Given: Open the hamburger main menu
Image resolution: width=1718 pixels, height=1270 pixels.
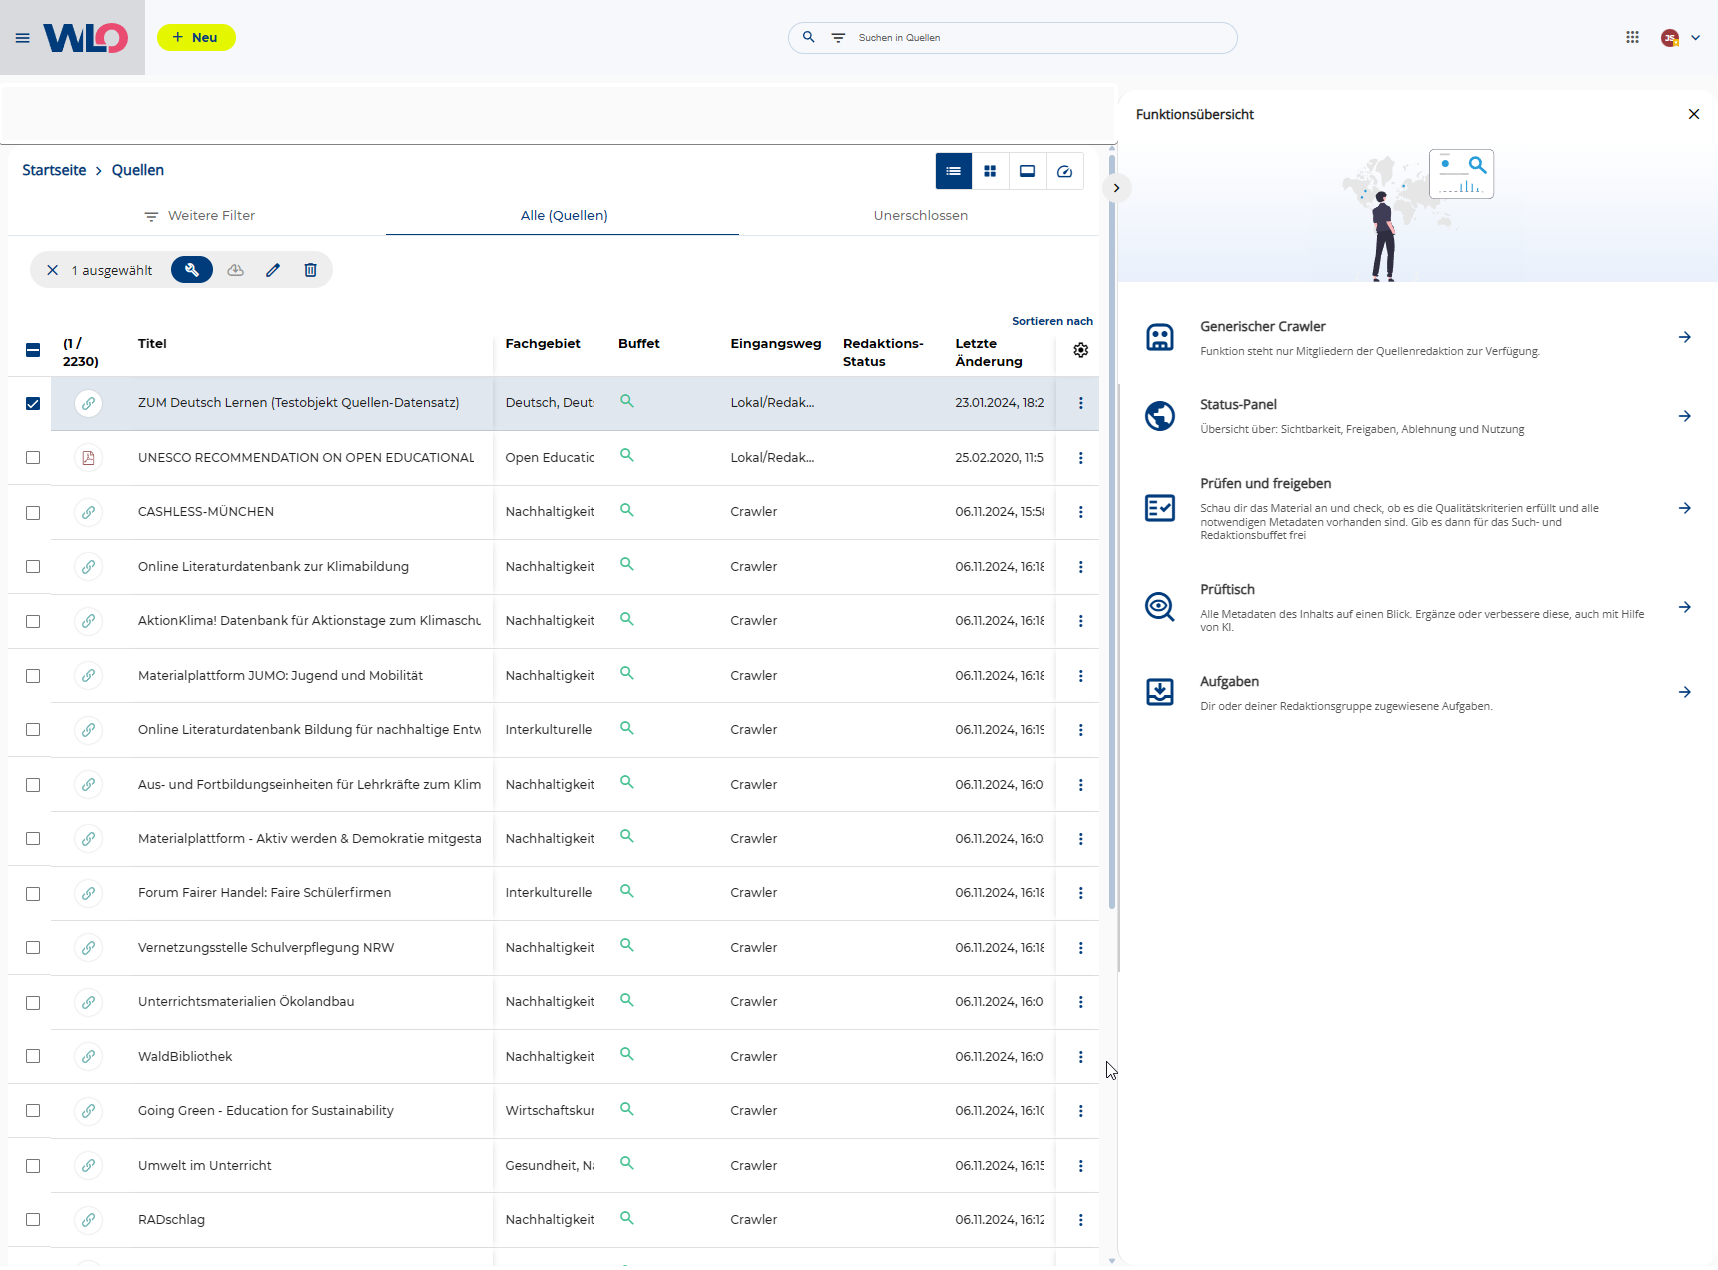Looking at the screenshot, I should pos(22,38).
